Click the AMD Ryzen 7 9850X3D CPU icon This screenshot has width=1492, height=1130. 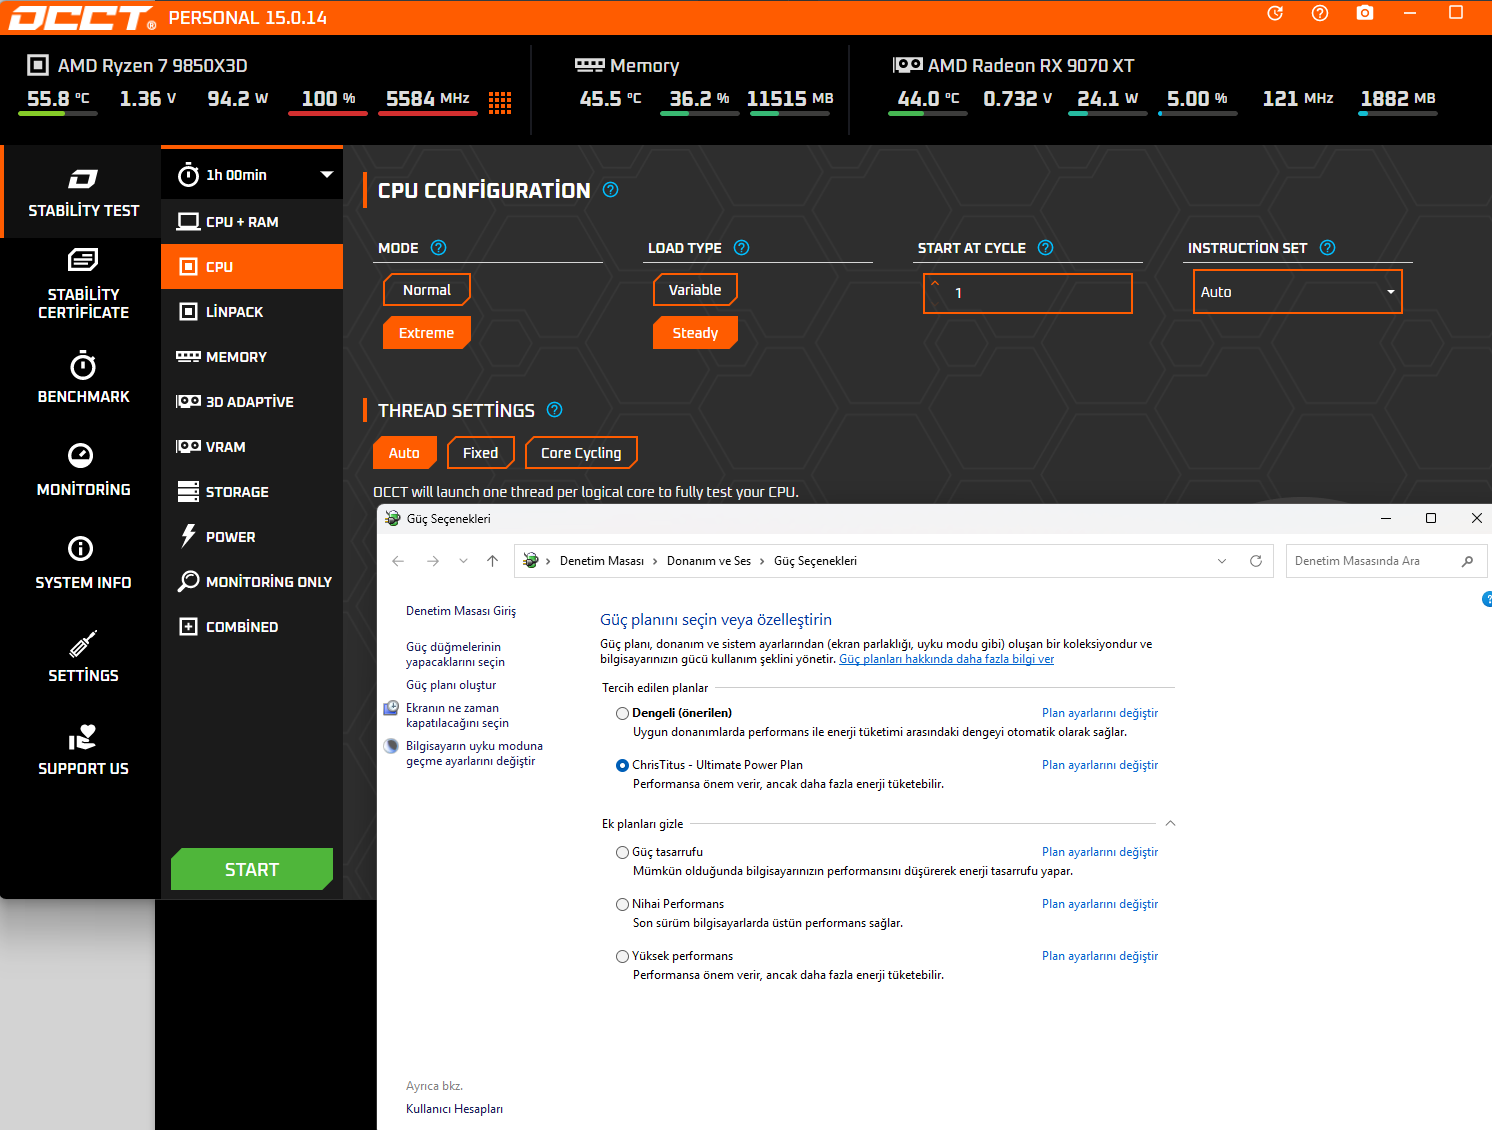38,65
